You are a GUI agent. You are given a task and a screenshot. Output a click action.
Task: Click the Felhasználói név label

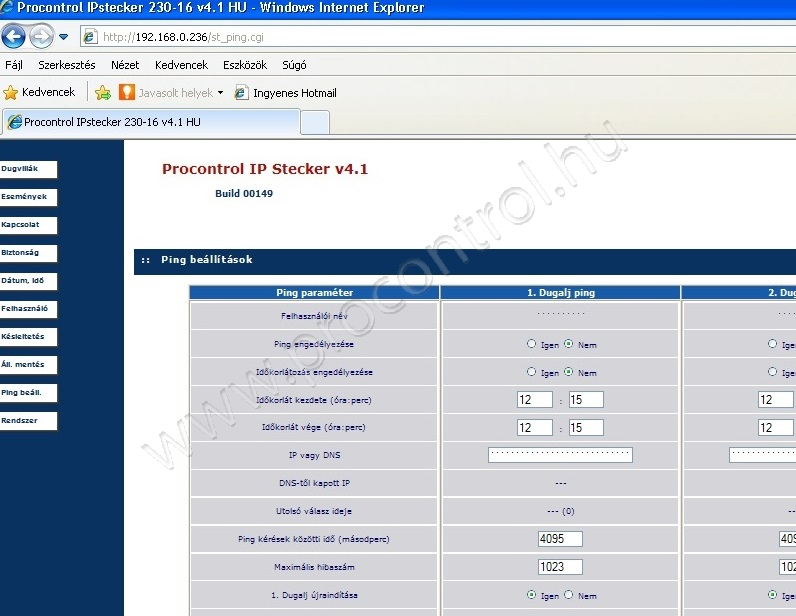[x=314, y=316]
